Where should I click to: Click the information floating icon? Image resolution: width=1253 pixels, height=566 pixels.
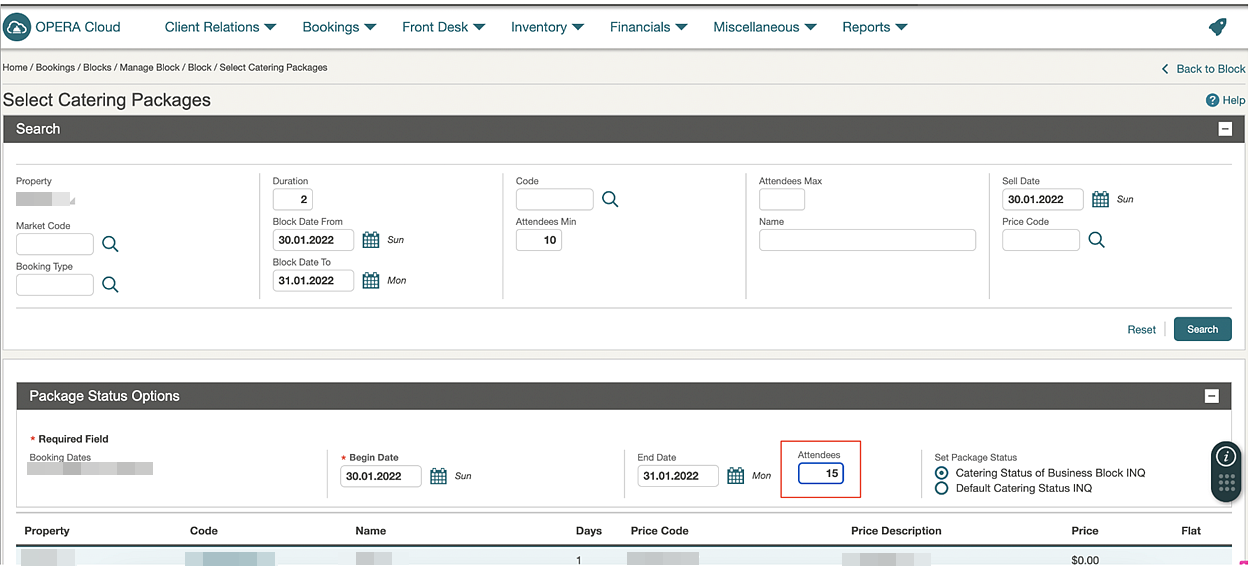coord(1226,457)
